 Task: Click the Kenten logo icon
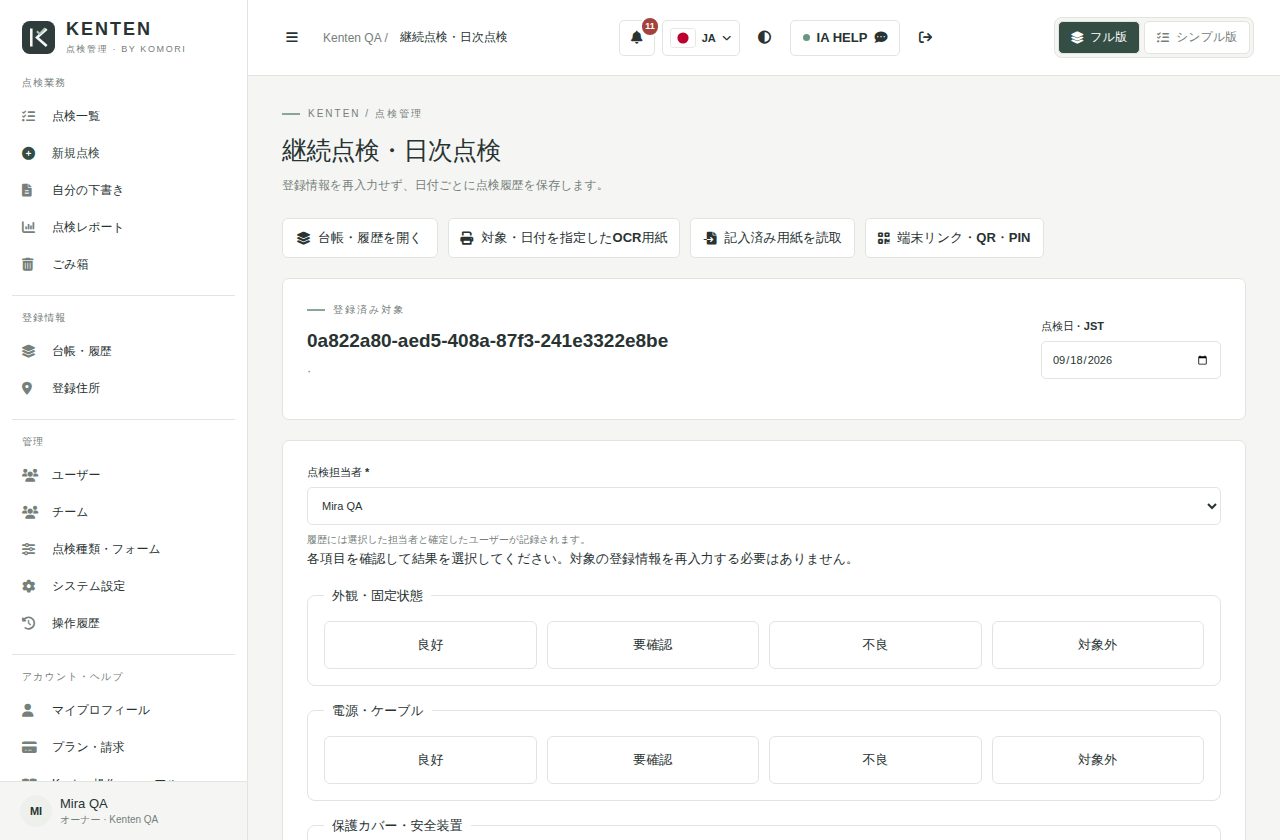(38, 37)
